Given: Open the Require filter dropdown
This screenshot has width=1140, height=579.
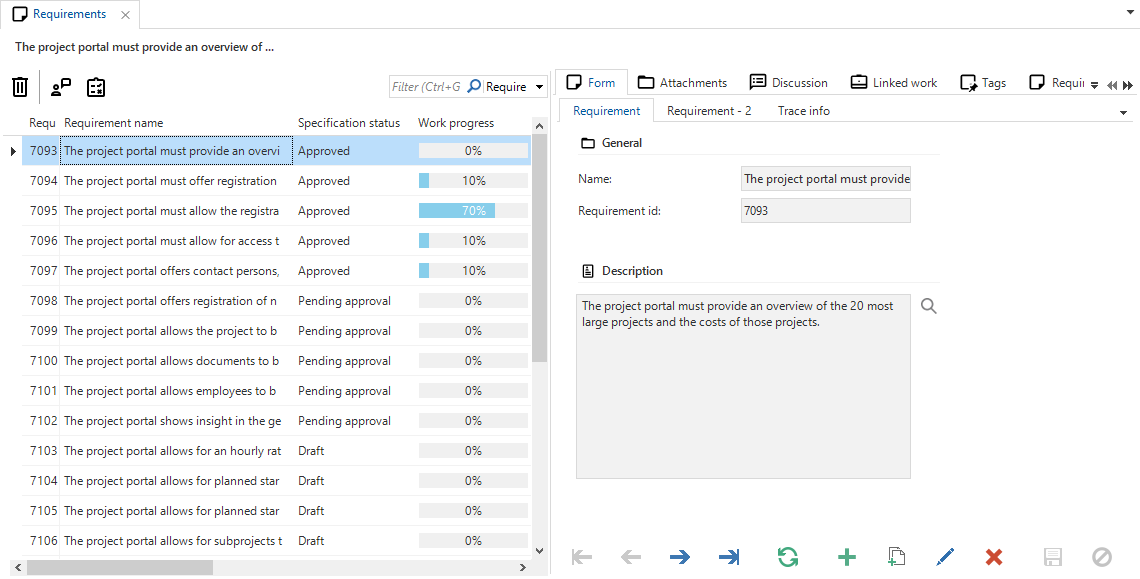Looking at the screenshot, I should pos(540,87).
